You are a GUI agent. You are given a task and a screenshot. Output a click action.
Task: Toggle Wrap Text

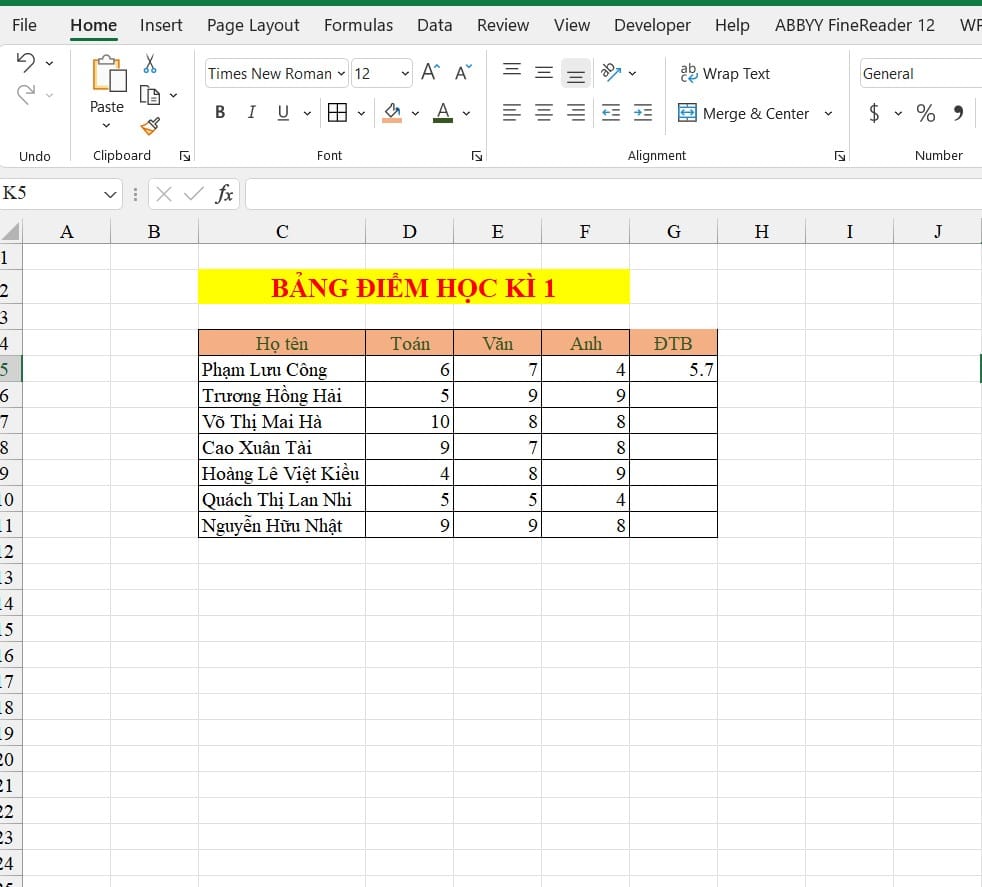[x=725, y=73]
